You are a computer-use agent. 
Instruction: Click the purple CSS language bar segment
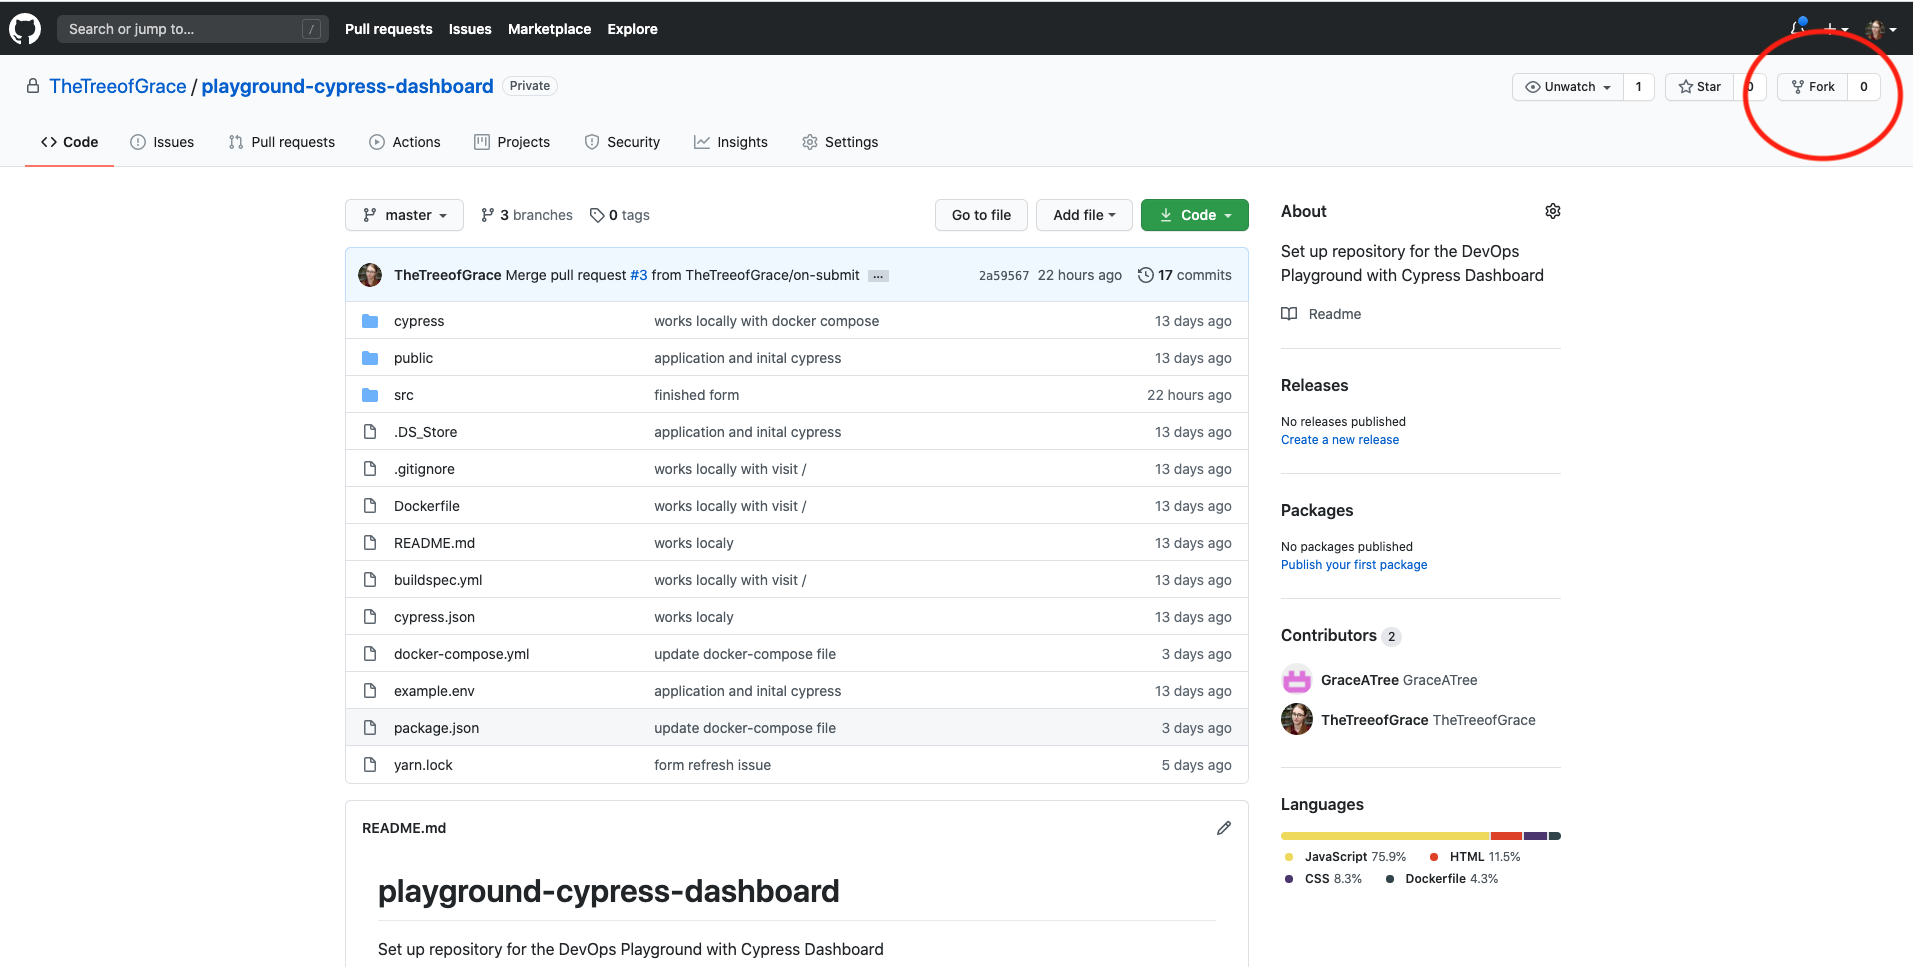tap(1536, 836)
